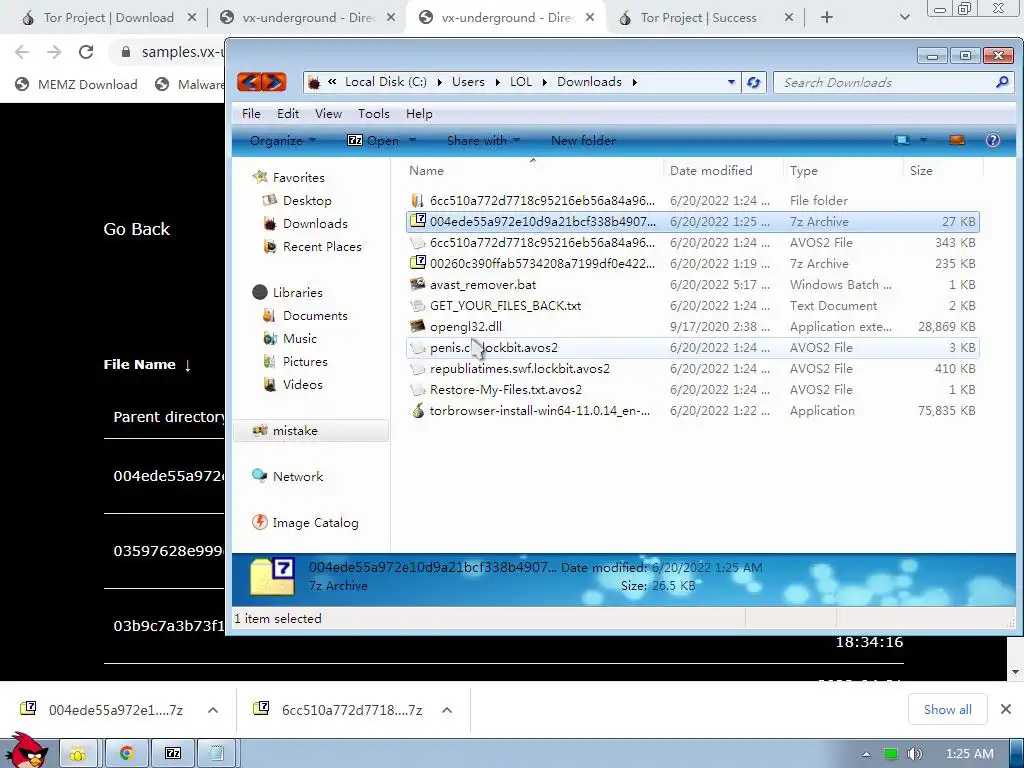This screenshot has height=768, width=1024.
Task: Open Image Catalog in sidebar
Action: pos(315,522)
